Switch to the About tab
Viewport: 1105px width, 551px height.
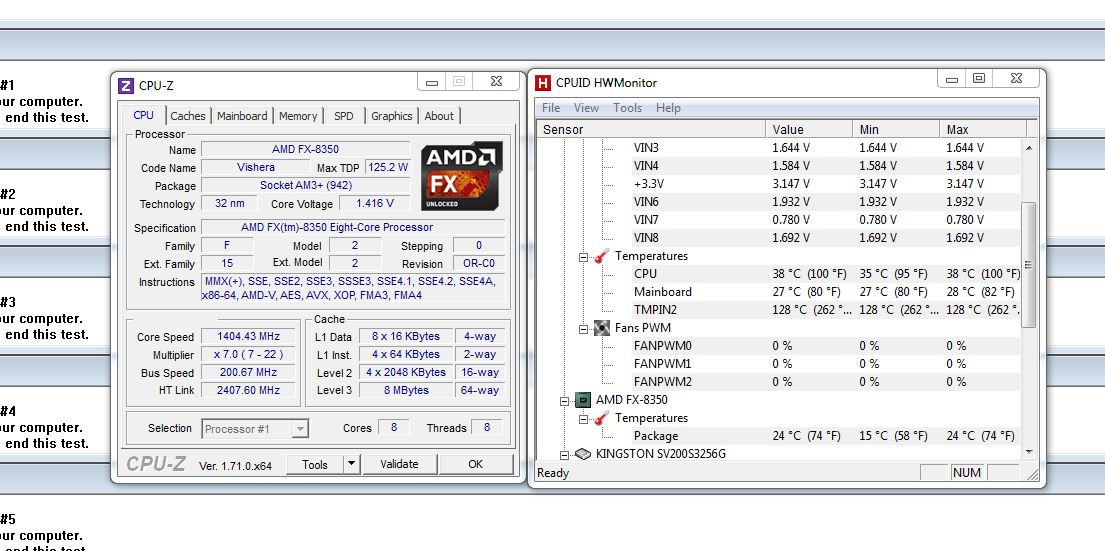439,116
